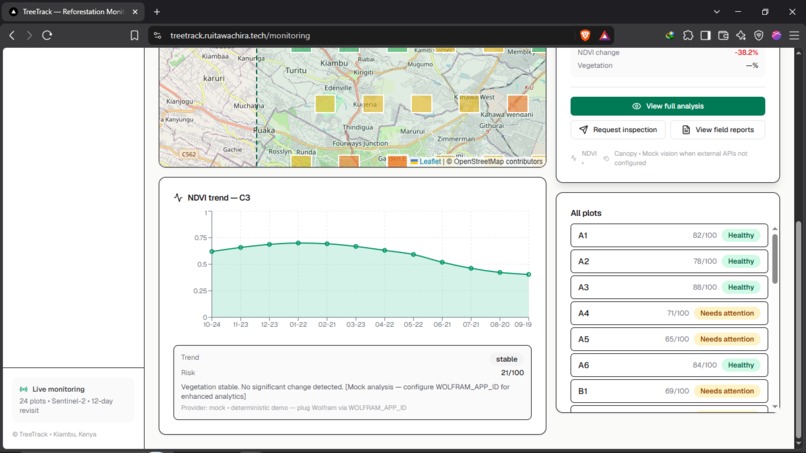The height and width of the screenshot is (453, 806).
Task: Click the Brave Rewards triangle icon
Action: click(x=604, y=35)
